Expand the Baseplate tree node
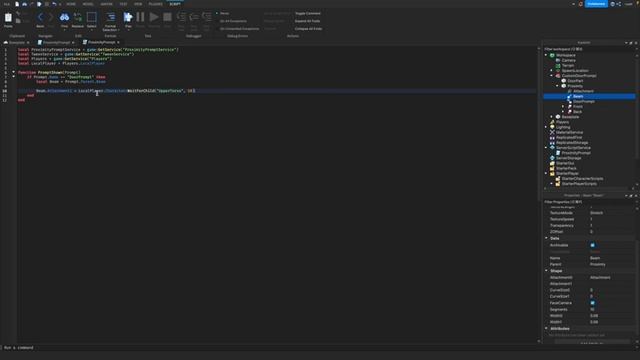Screen dimensions: 640x360 coord(551,117)
